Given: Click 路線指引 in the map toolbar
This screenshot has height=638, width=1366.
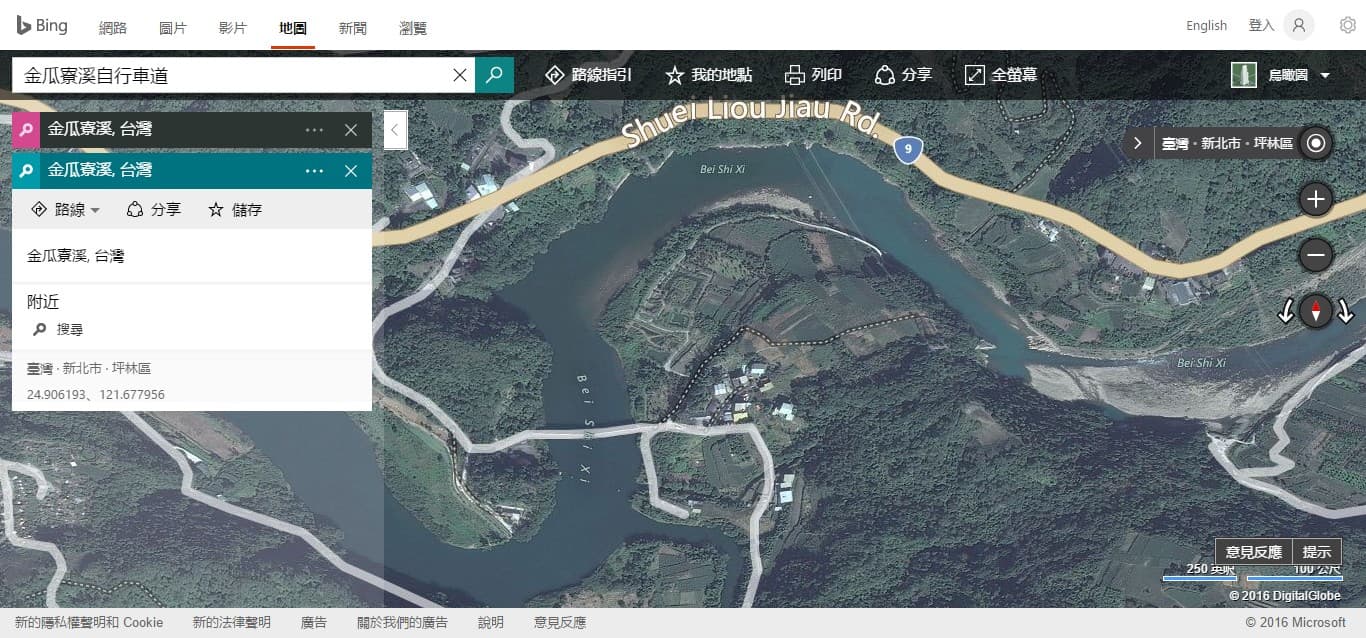Looking at the screenshot, I should point(589,75).
